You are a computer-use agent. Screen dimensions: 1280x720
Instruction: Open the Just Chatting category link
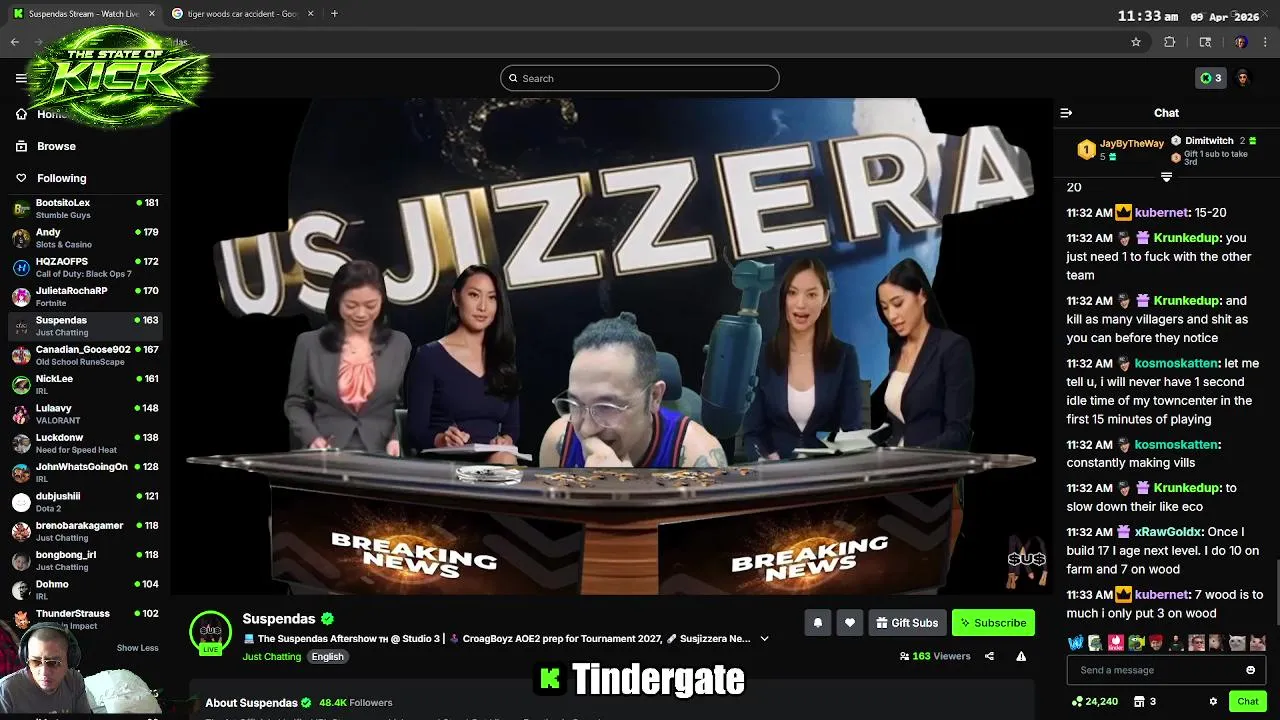tap(271, 657)
